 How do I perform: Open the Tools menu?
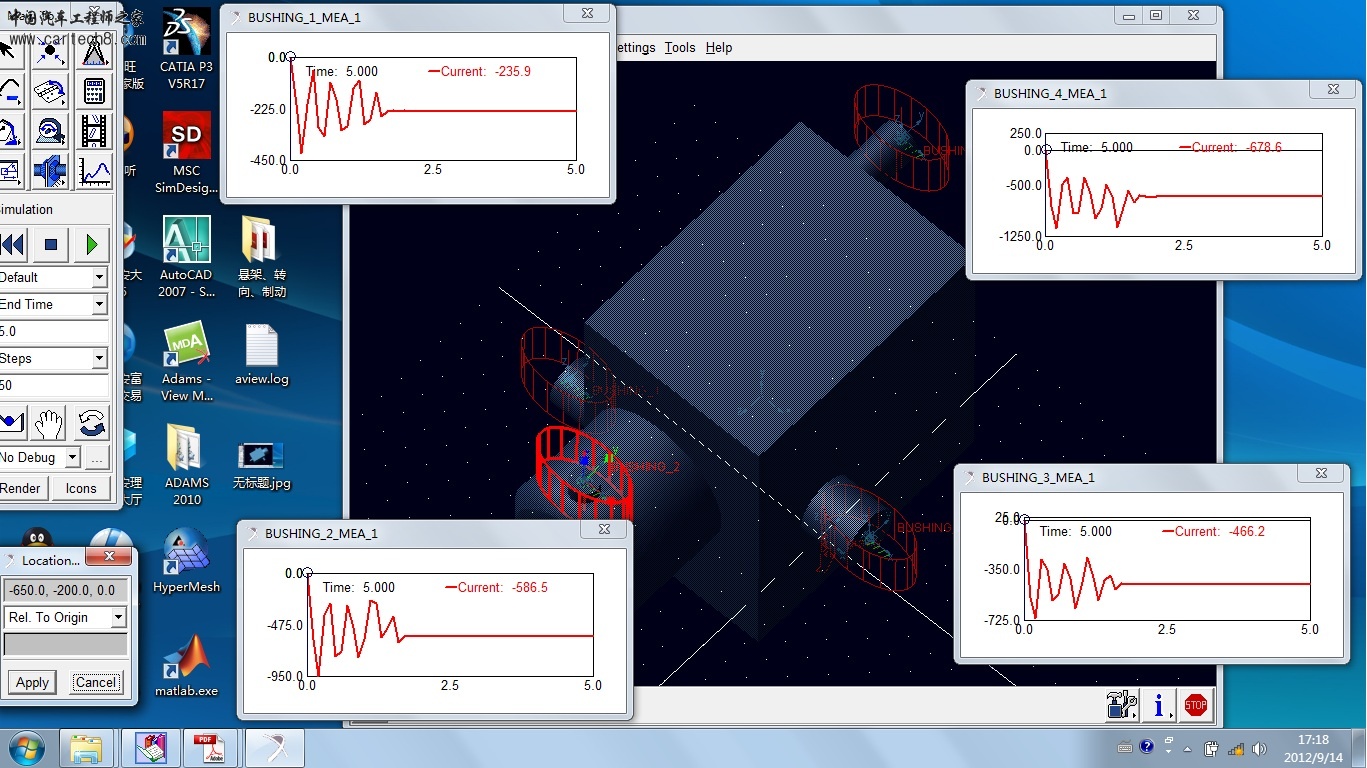click(680, 47)
